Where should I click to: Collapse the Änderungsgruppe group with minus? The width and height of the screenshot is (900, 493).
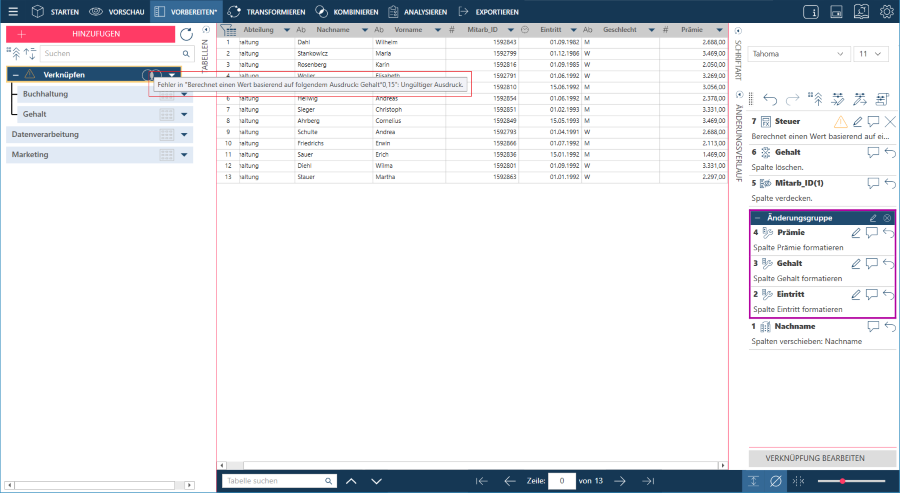tap(757, 218)
